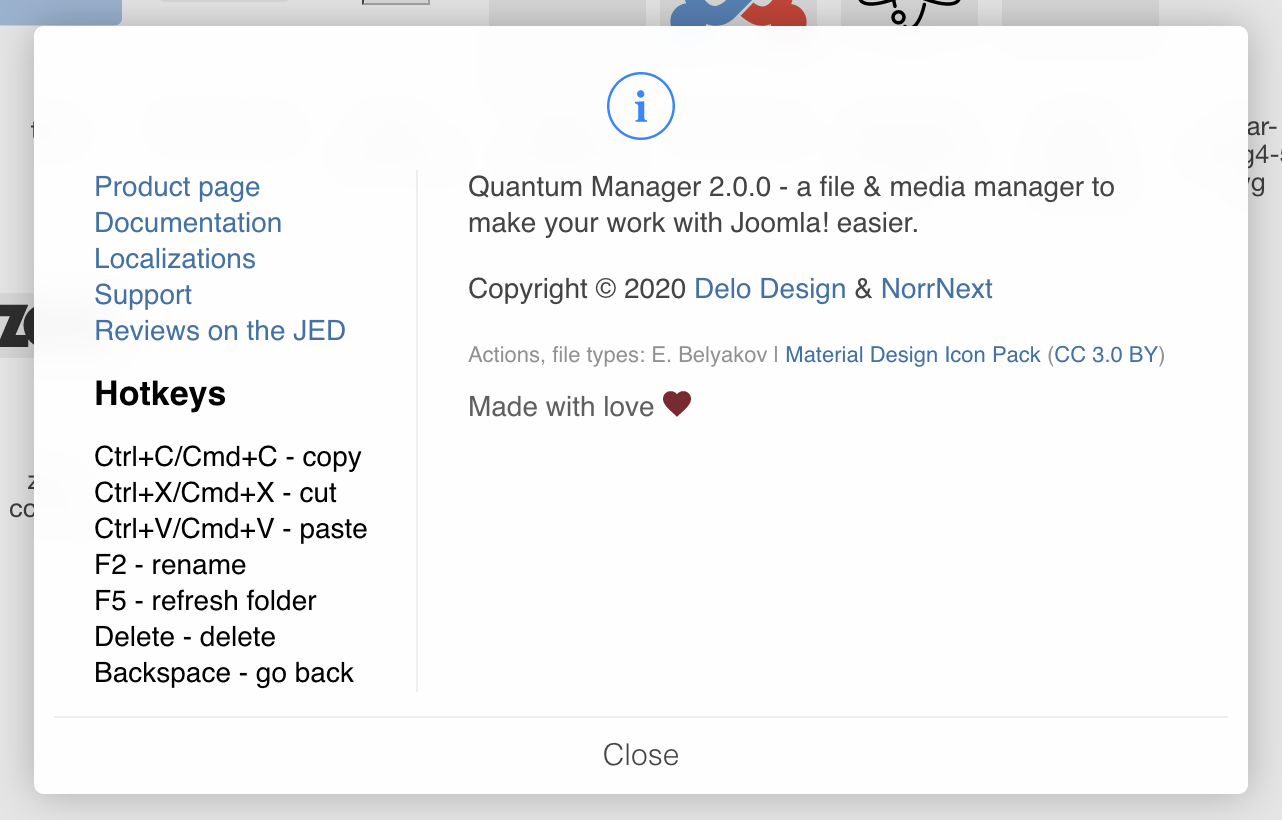Open the Product page link

tap(177, 187)
